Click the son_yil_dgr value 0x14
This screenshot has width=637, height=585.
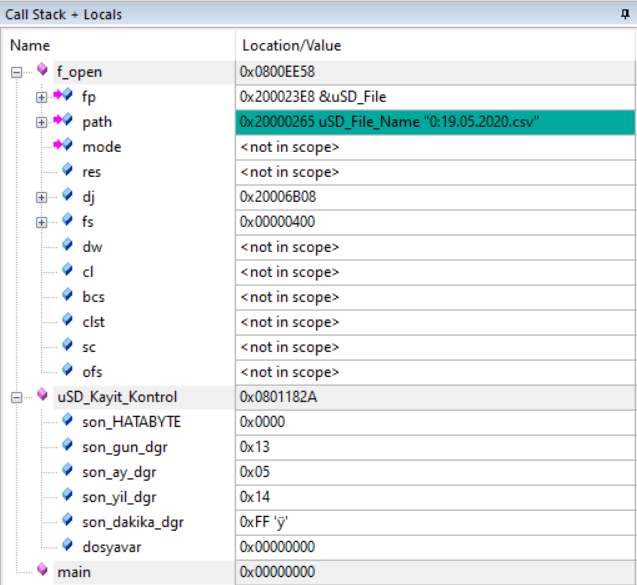(x=255, y=497)
